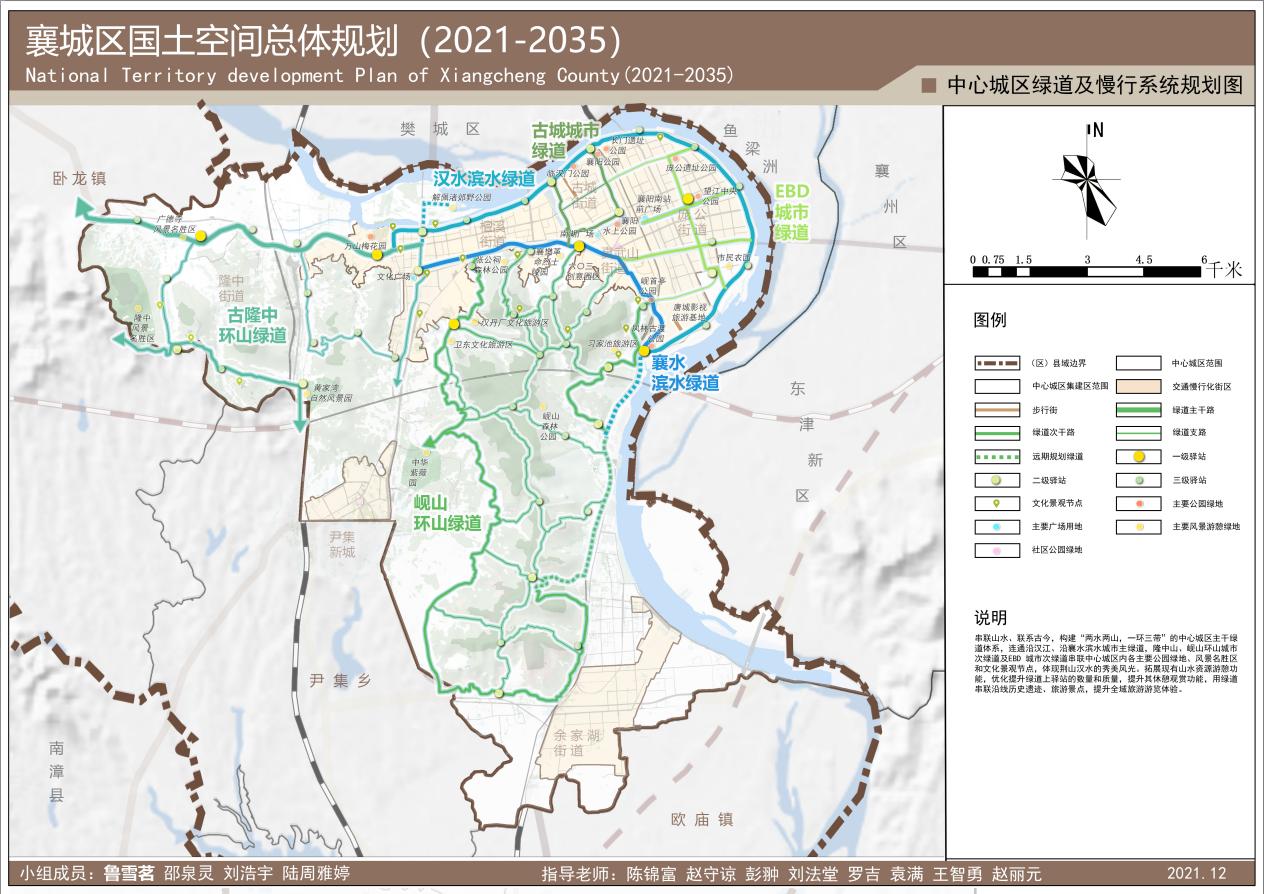Image resolution: width=1264 pixels, height=894 pixels.
Task: Select the 远期规划绿道 dotted line legend swatch
Action: tap(998, 456)
